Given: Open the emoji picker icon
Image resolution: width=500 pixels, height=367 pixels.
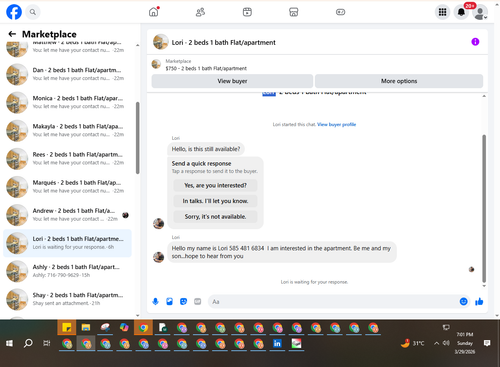Looking at the screenshot, I should coord(463,302).
